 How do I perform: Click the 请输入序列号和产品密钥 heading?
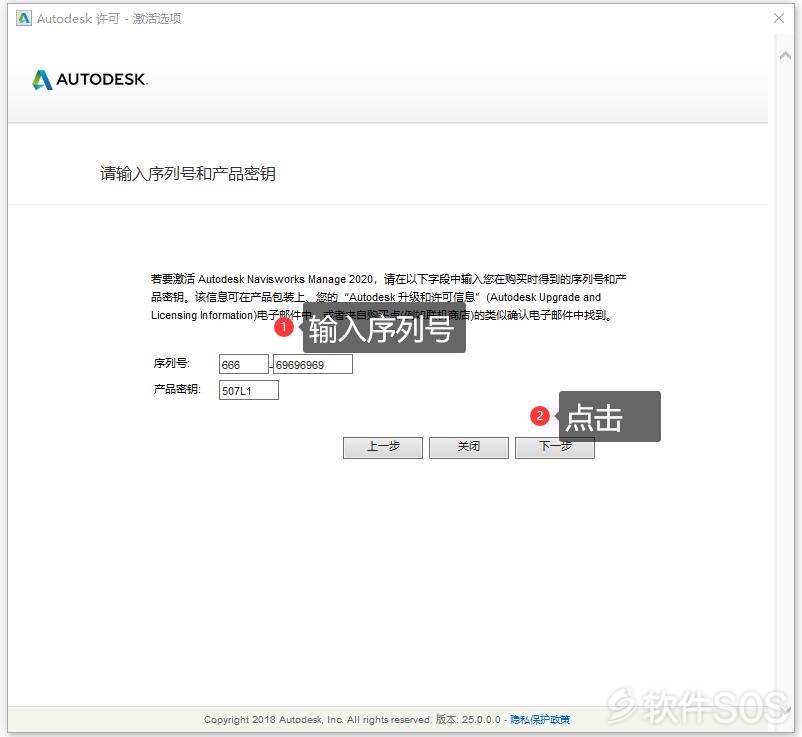pos(188,174)
